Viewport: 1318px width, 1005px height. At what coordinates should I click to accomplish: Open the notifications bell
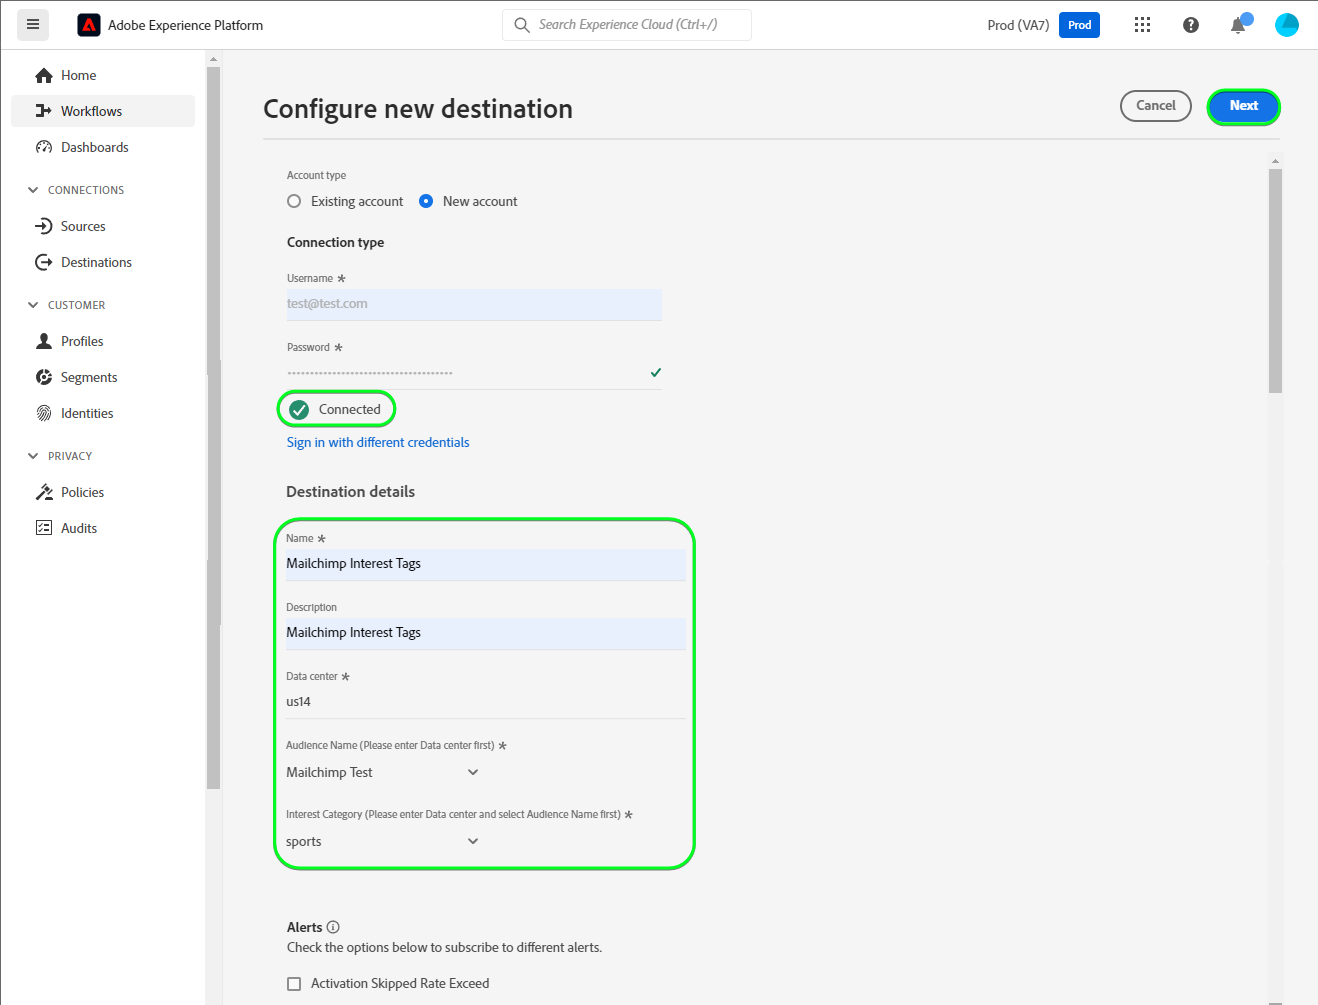[x=1238, y=25]
